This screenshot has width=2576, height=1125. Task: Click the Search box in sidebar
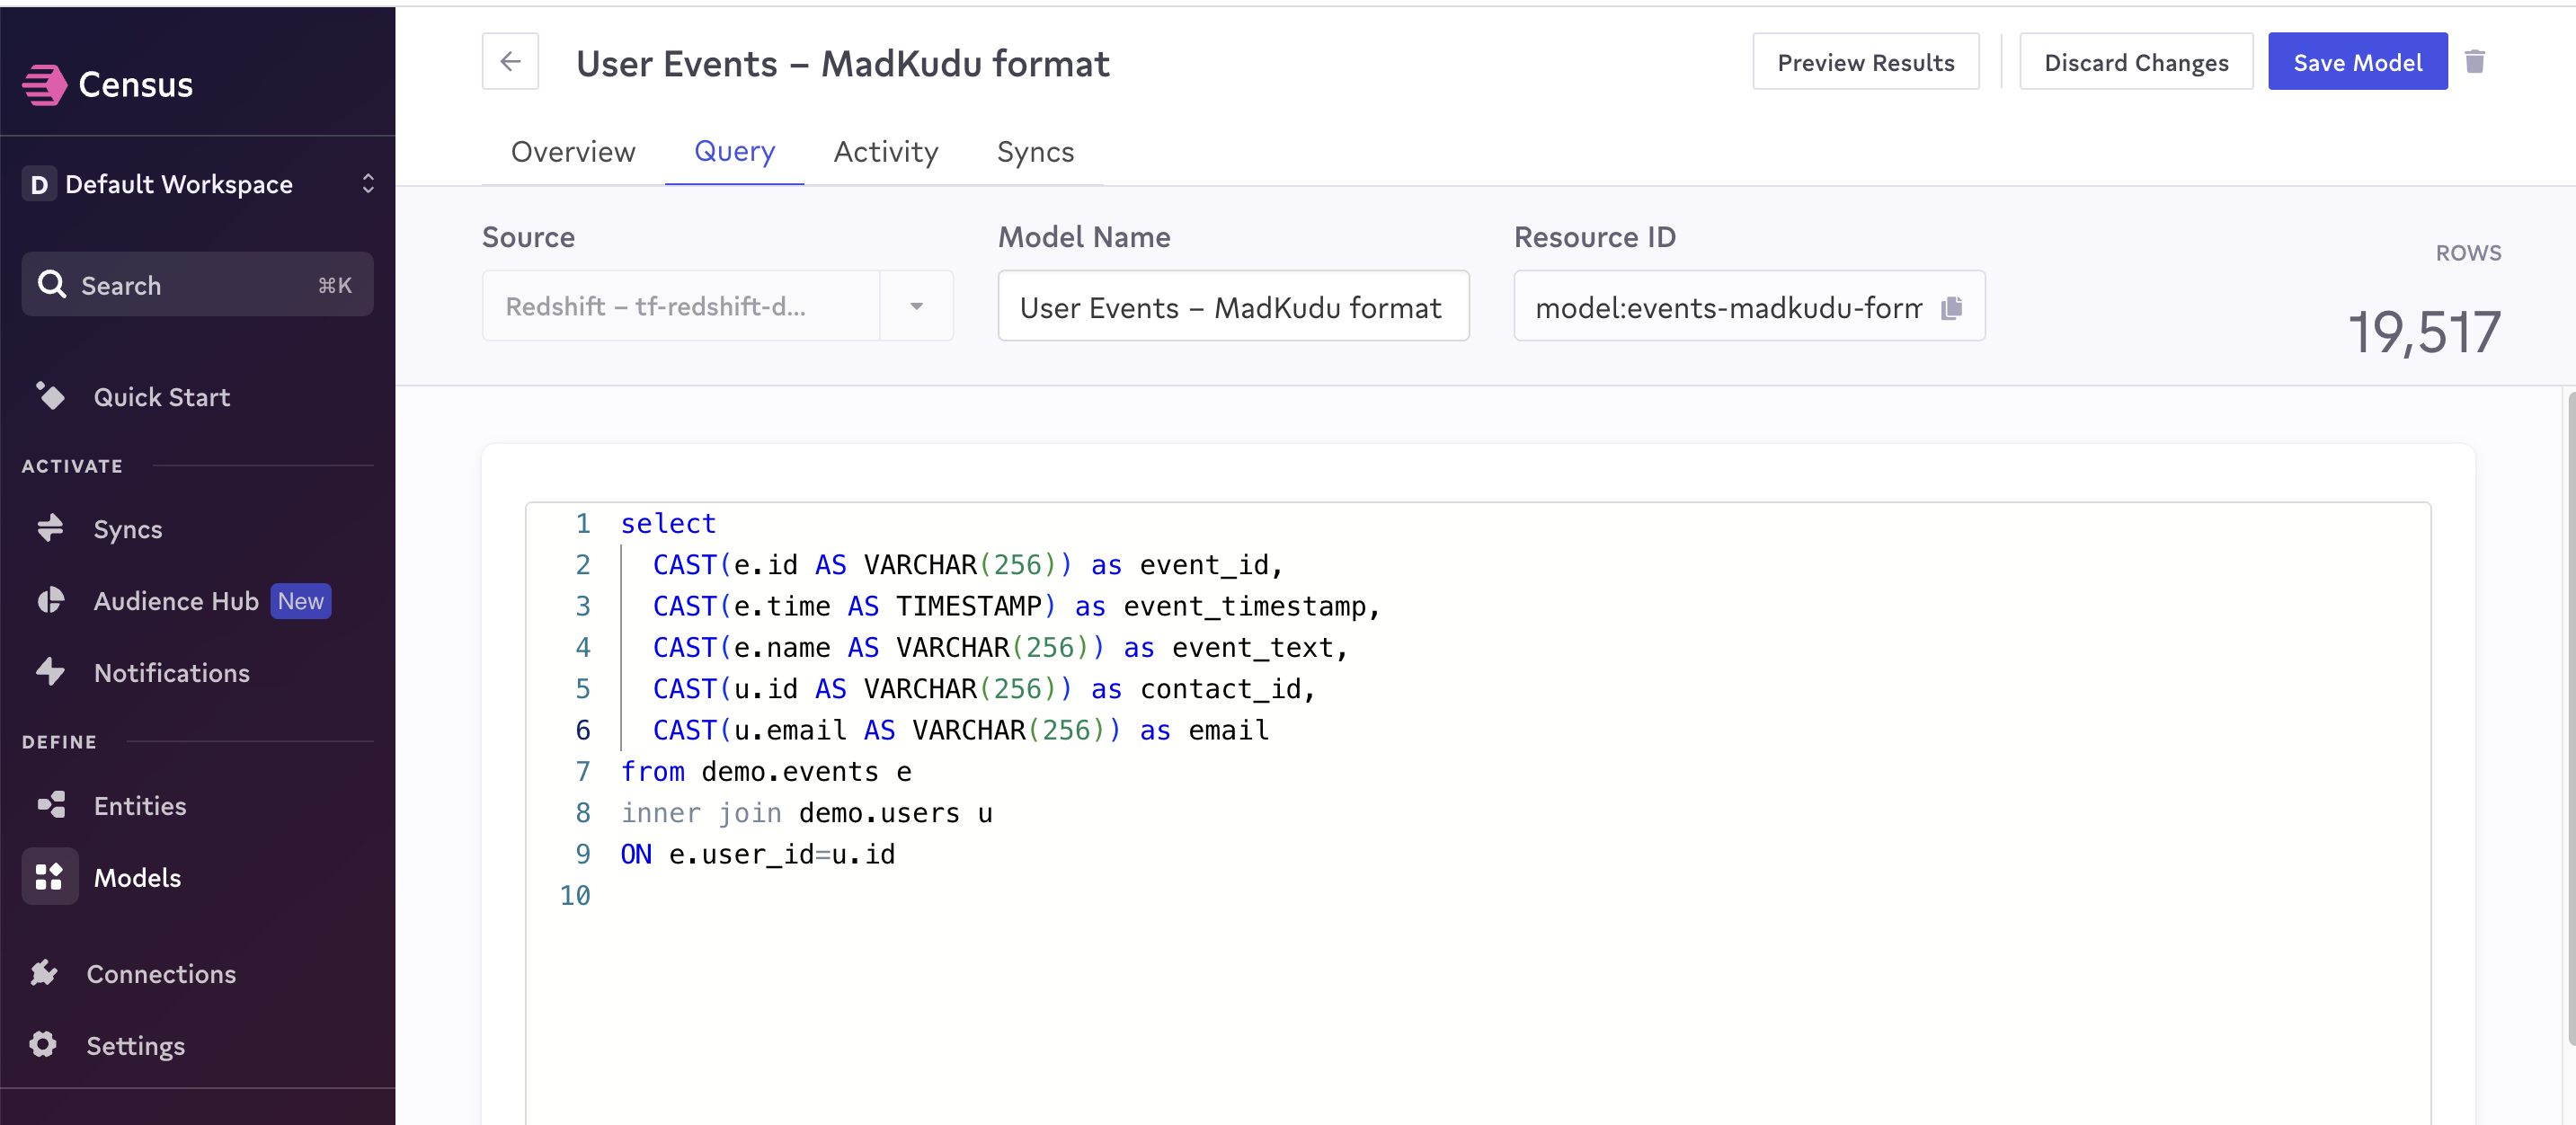click(x=198, y=285)
